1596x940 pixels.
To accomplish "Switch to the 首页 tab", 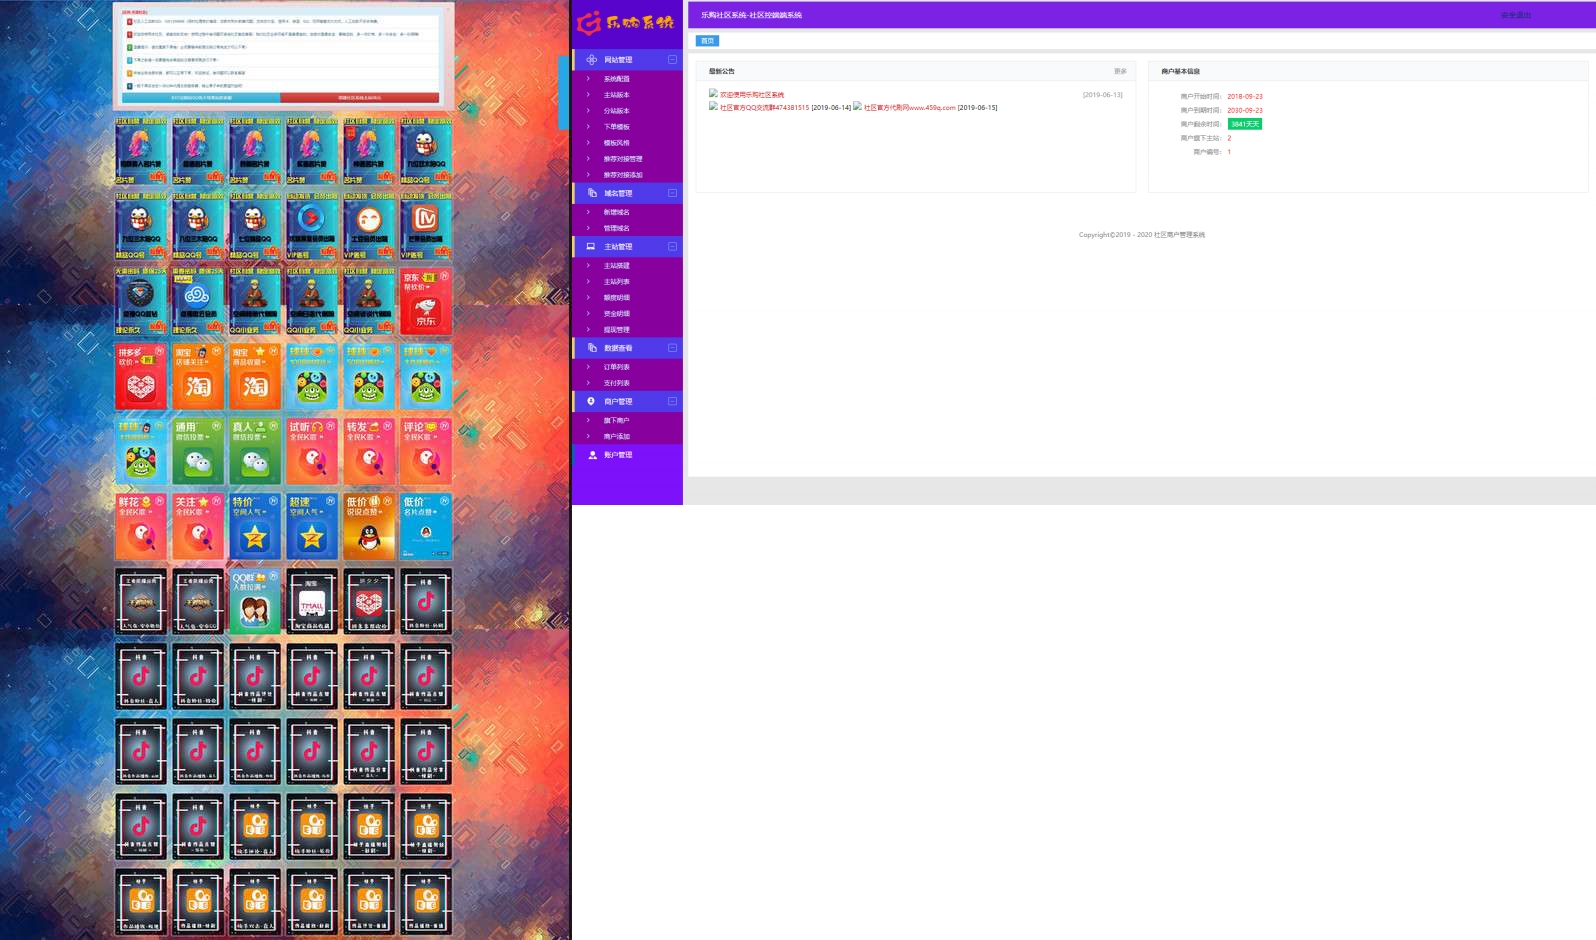I will coord(707,41).
